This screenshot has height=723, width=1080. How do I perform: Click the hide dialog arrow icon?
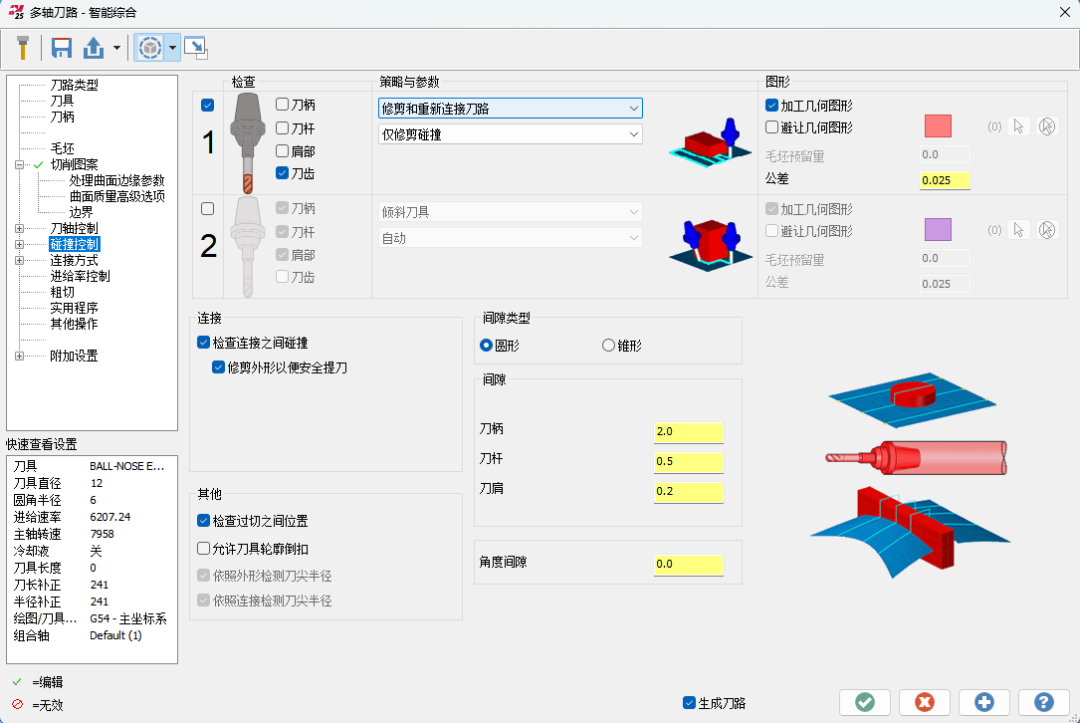tap(196, 48)
